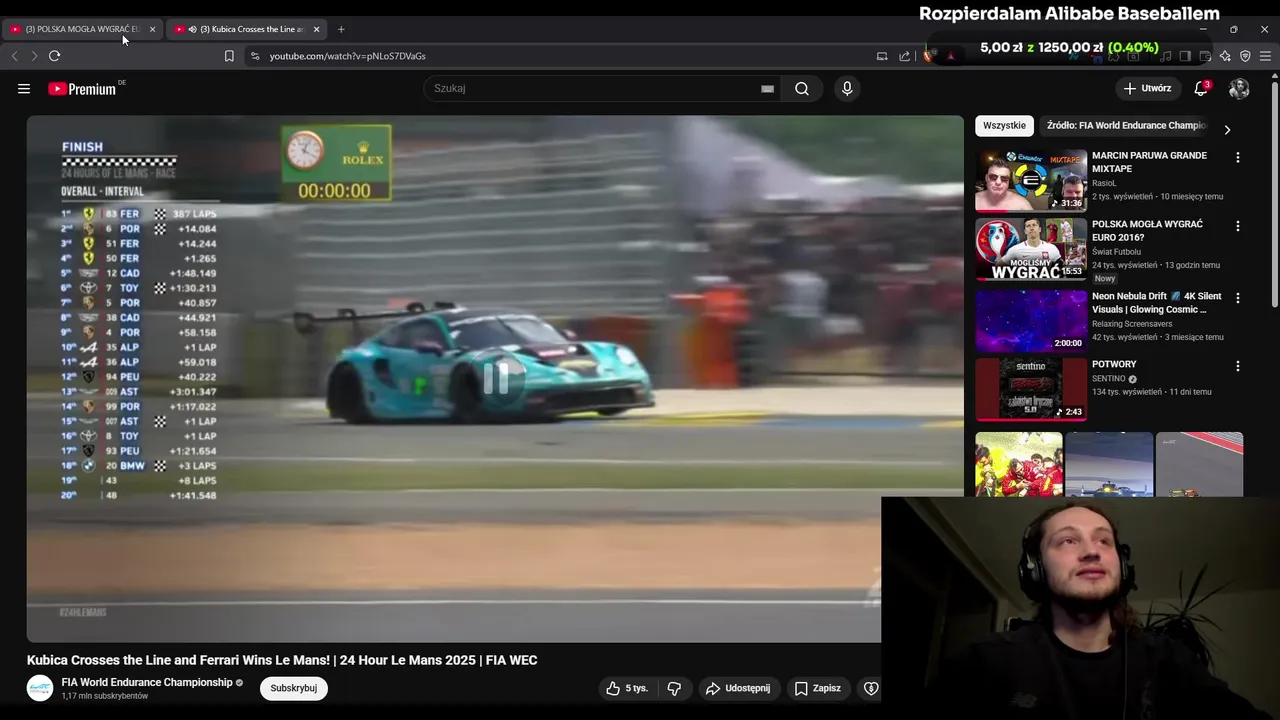1280x720 pixels.
Task: Like the video with thumbs up
Action: [627, 688]
